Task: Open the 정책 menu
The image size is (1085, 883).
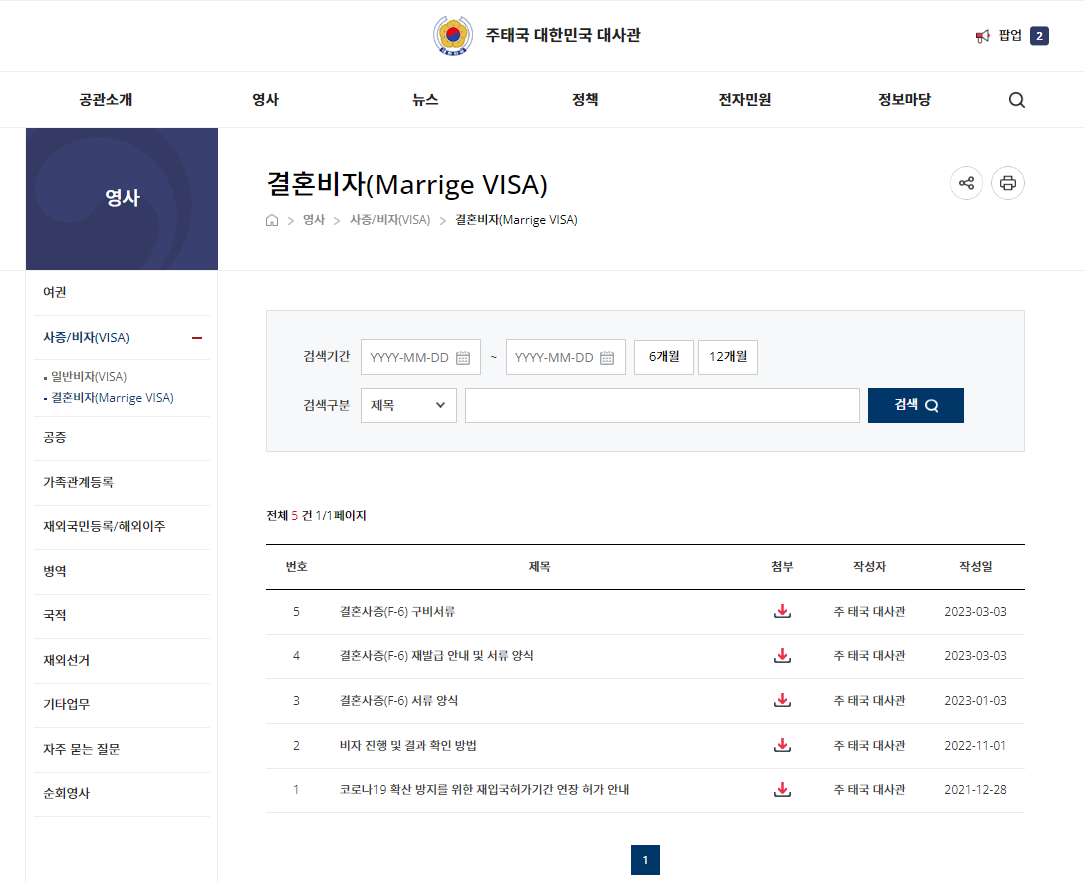Action: 585,100
